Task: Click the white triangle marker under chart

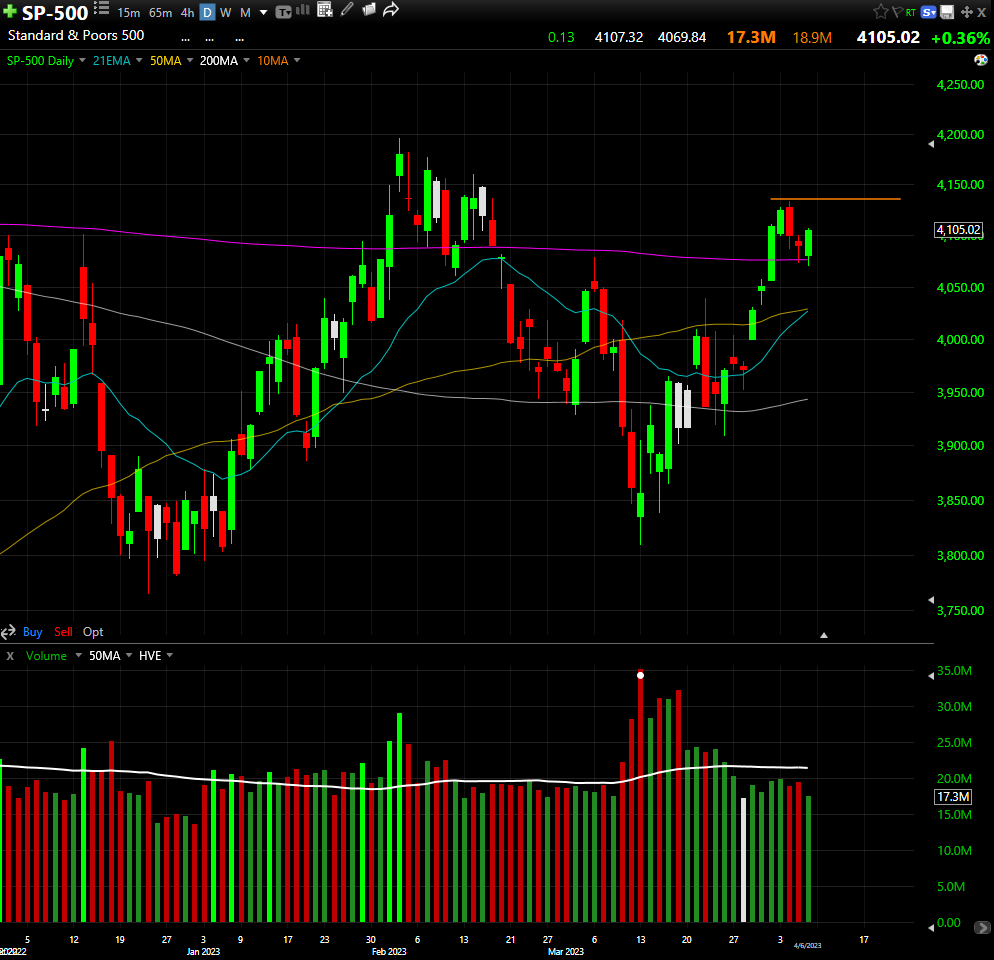Action: [x=823, y=635]
